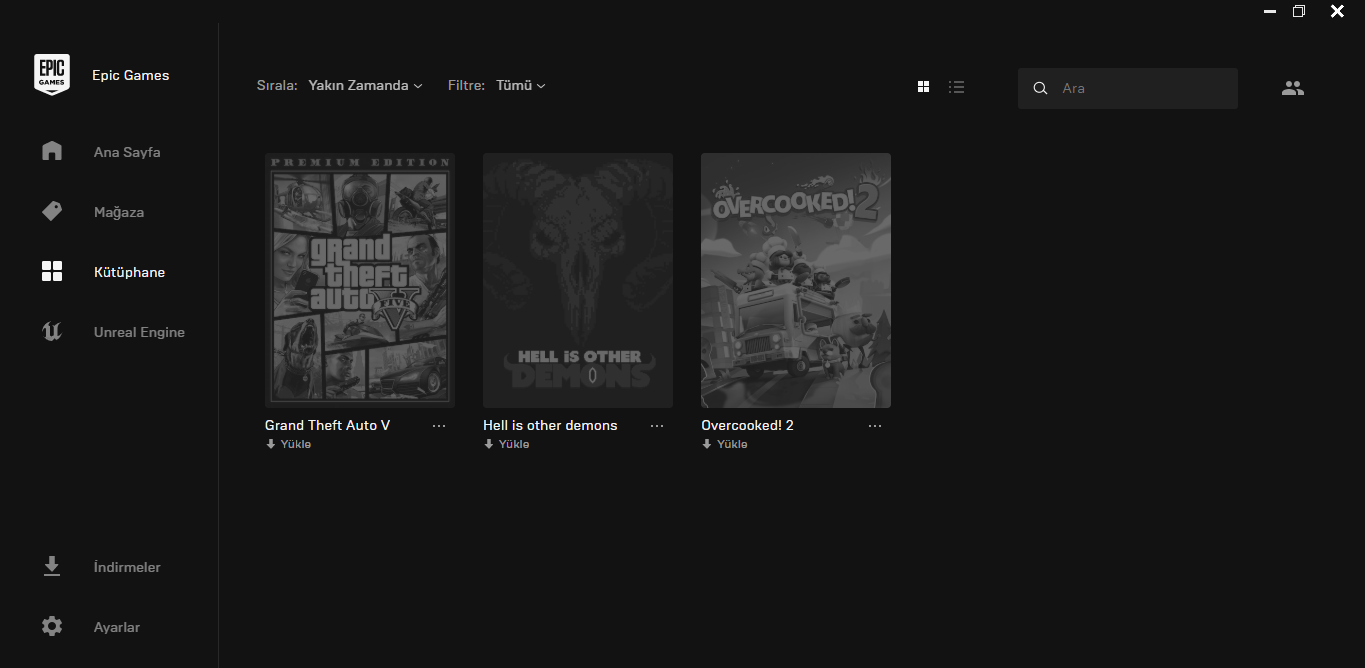
Task: Select Kütüphane in the sidebar
Action: (x=130, y=272)
